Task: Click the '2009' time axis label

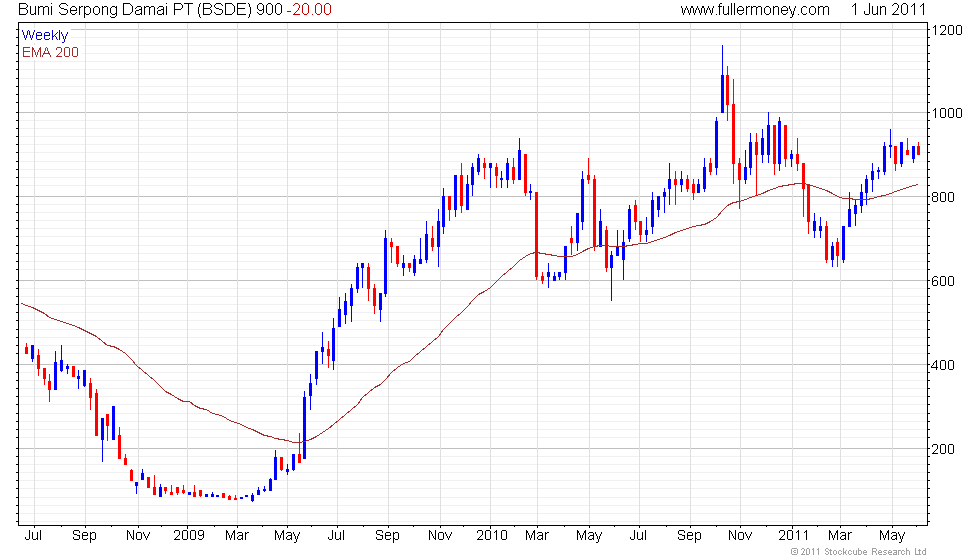Action: [189, 535]
